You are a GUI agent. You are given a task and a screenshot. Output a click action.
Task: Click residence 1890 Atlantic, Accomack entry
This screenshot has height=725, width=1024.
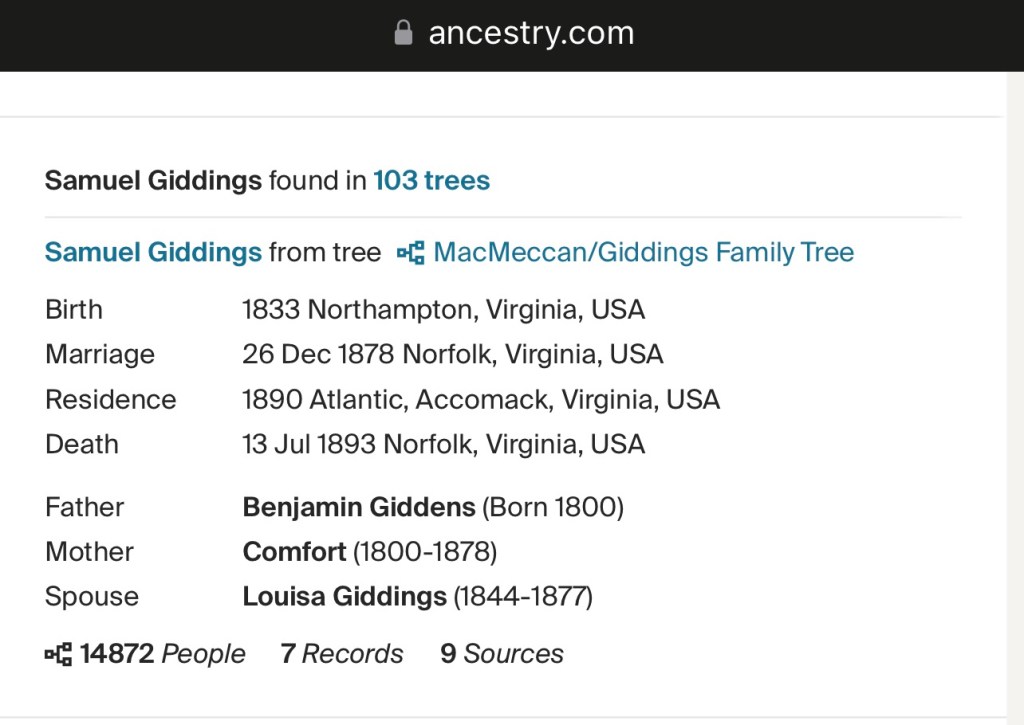click(x=480, y=400)
